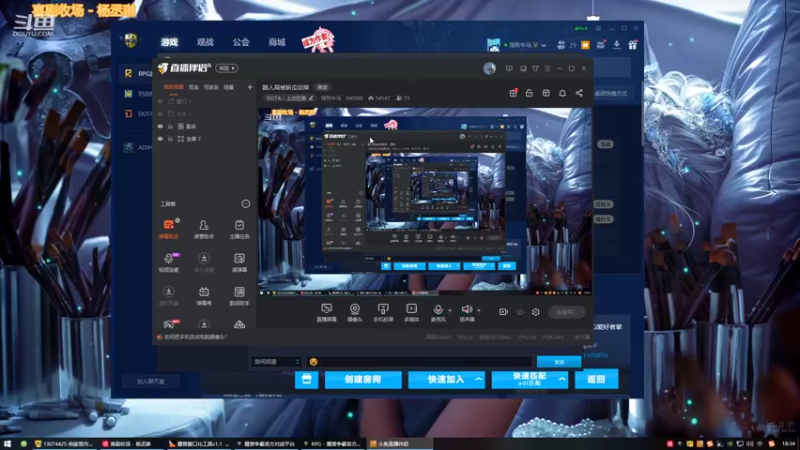The width and height of the screenshot is (800, 450).
Task: Click the gift box icon with red badge
Action: (x=513, y=93)
